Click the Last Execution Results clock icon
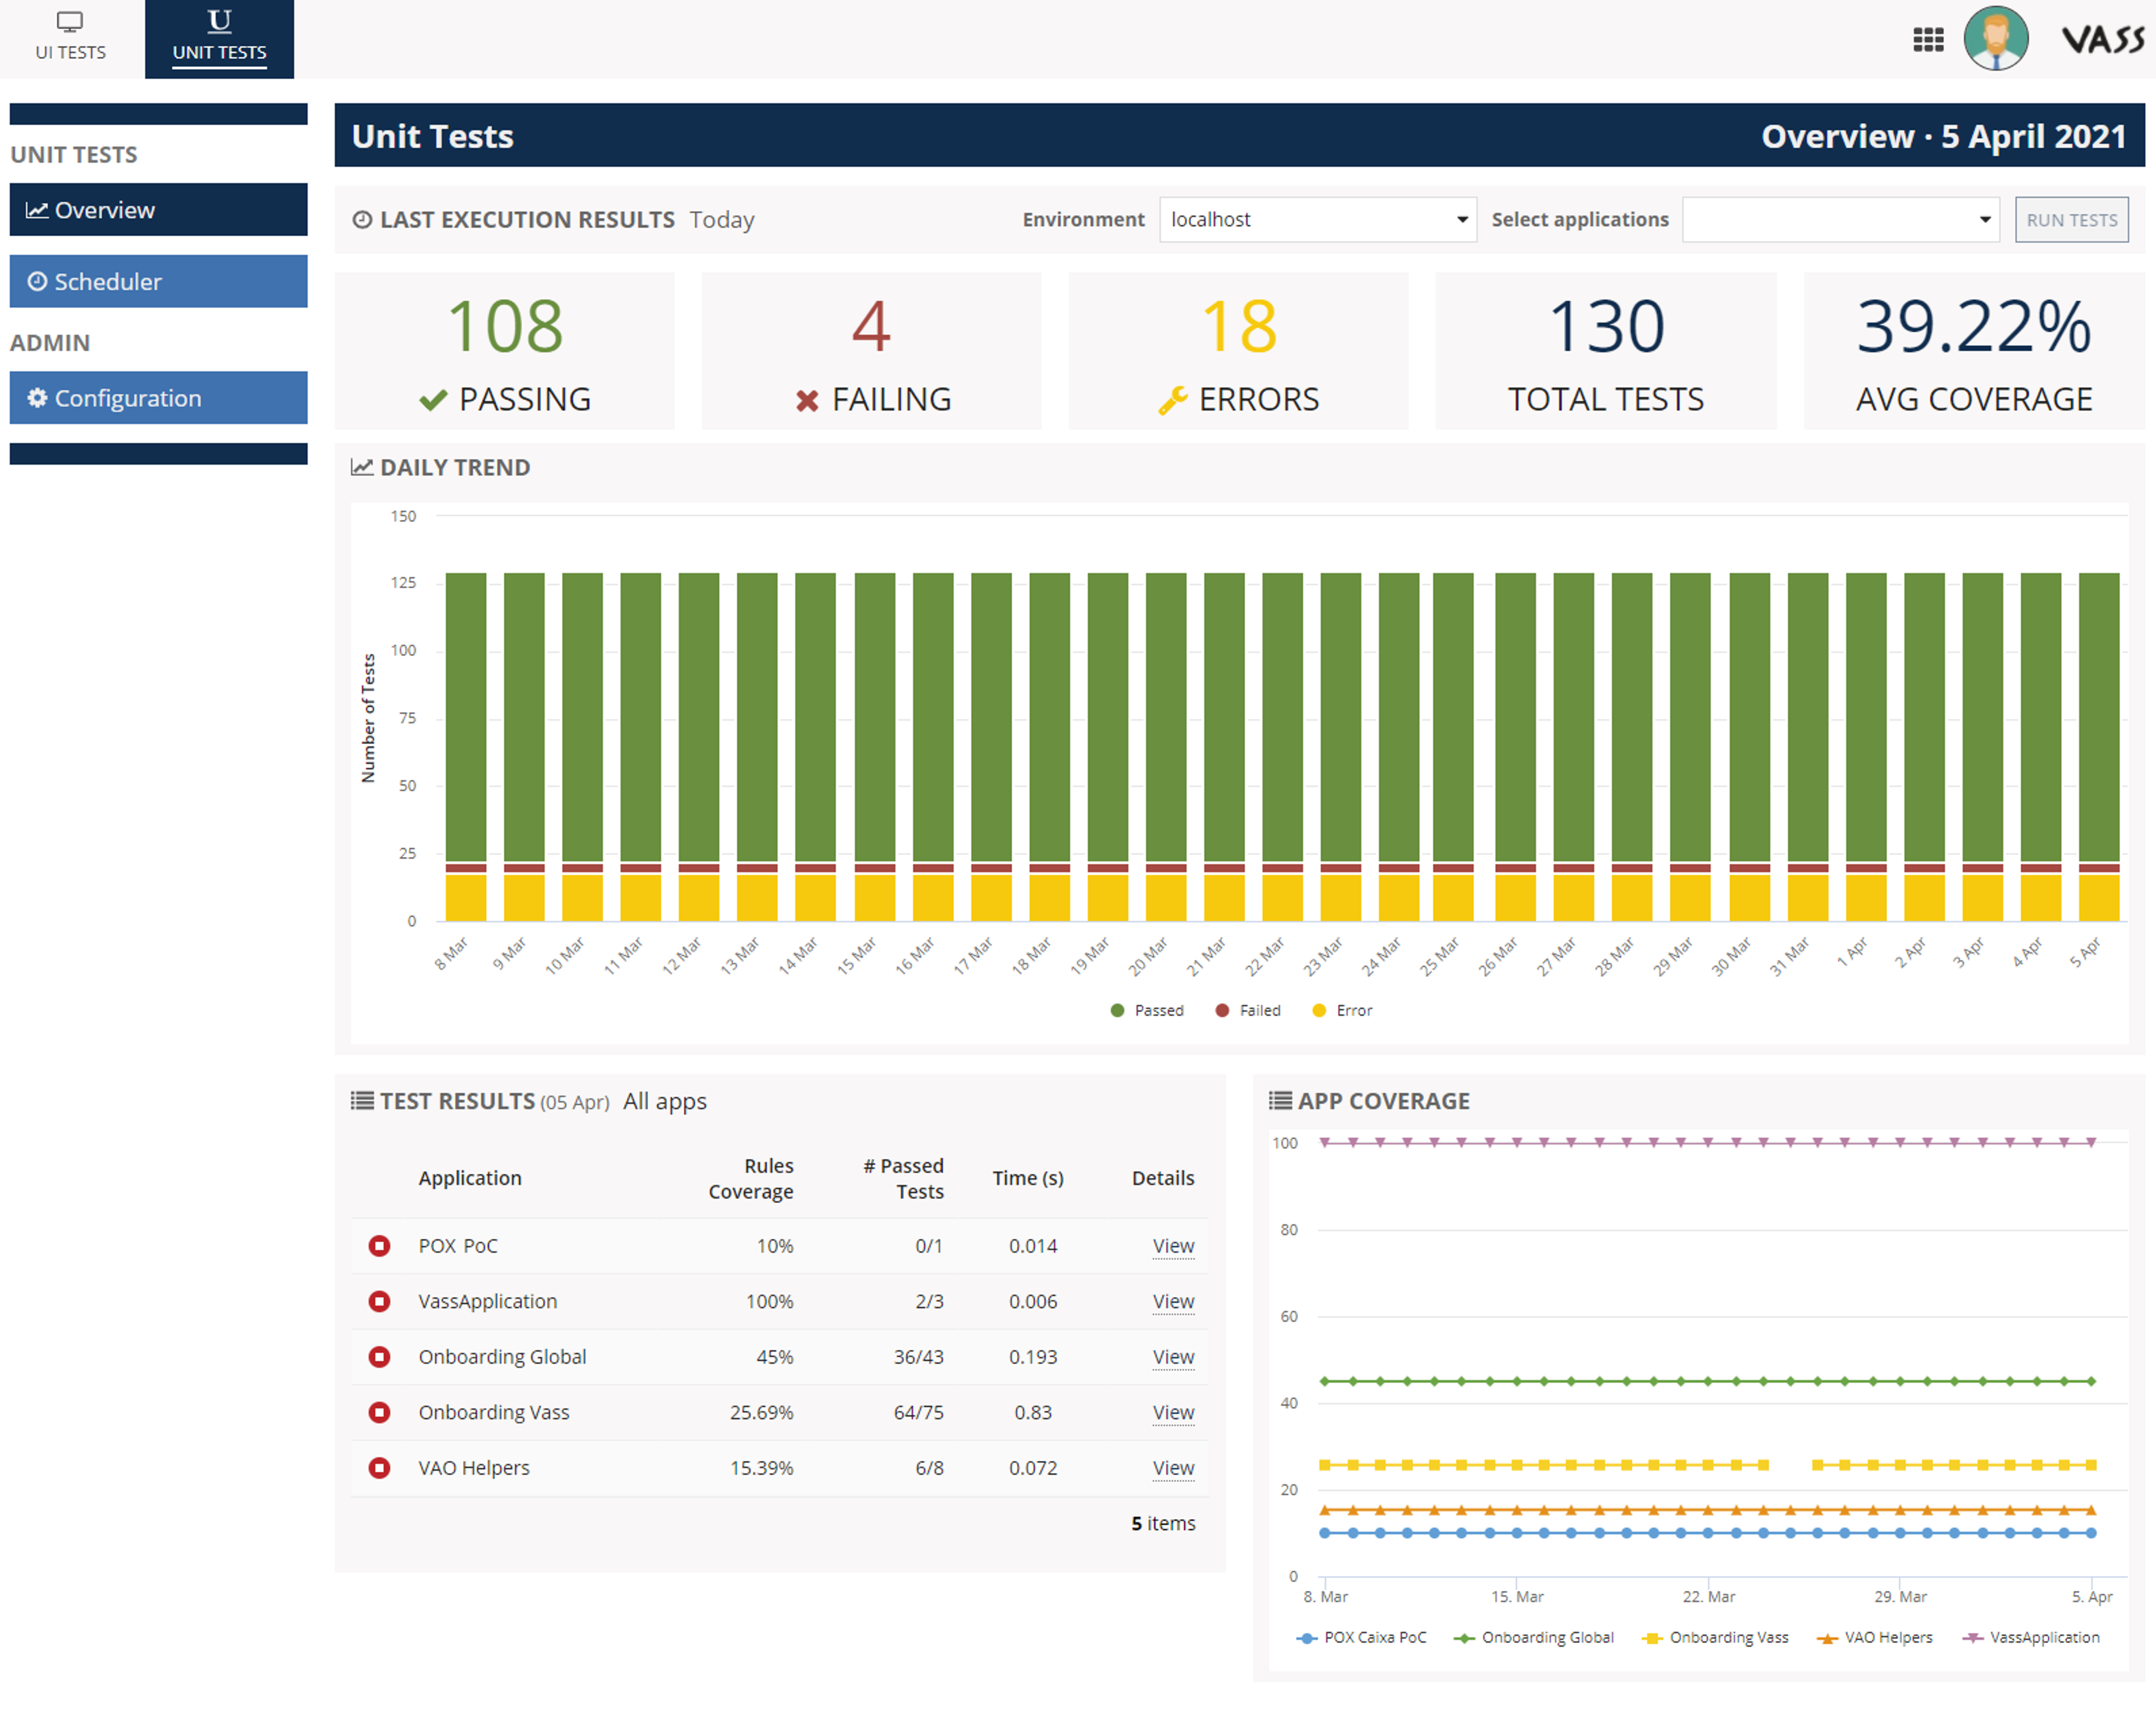2156x1725 pixels. (x=362, y=219)
